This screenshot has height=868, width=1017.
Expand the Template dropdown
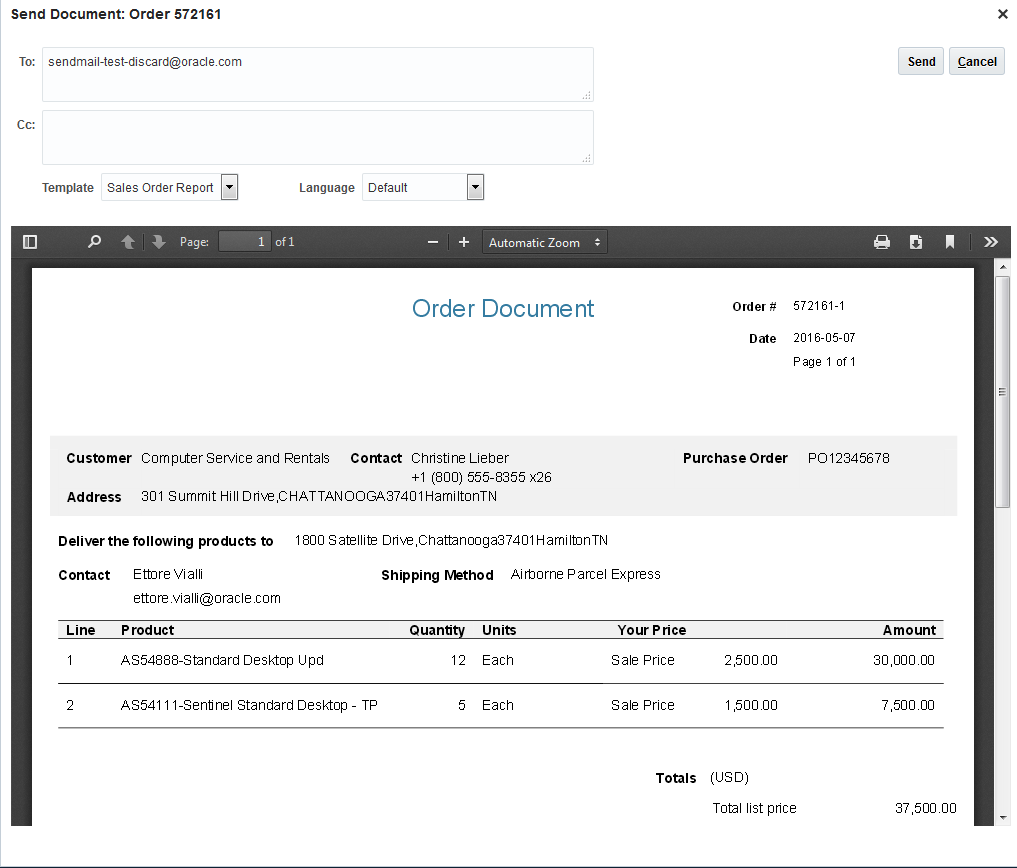point(229,187)
